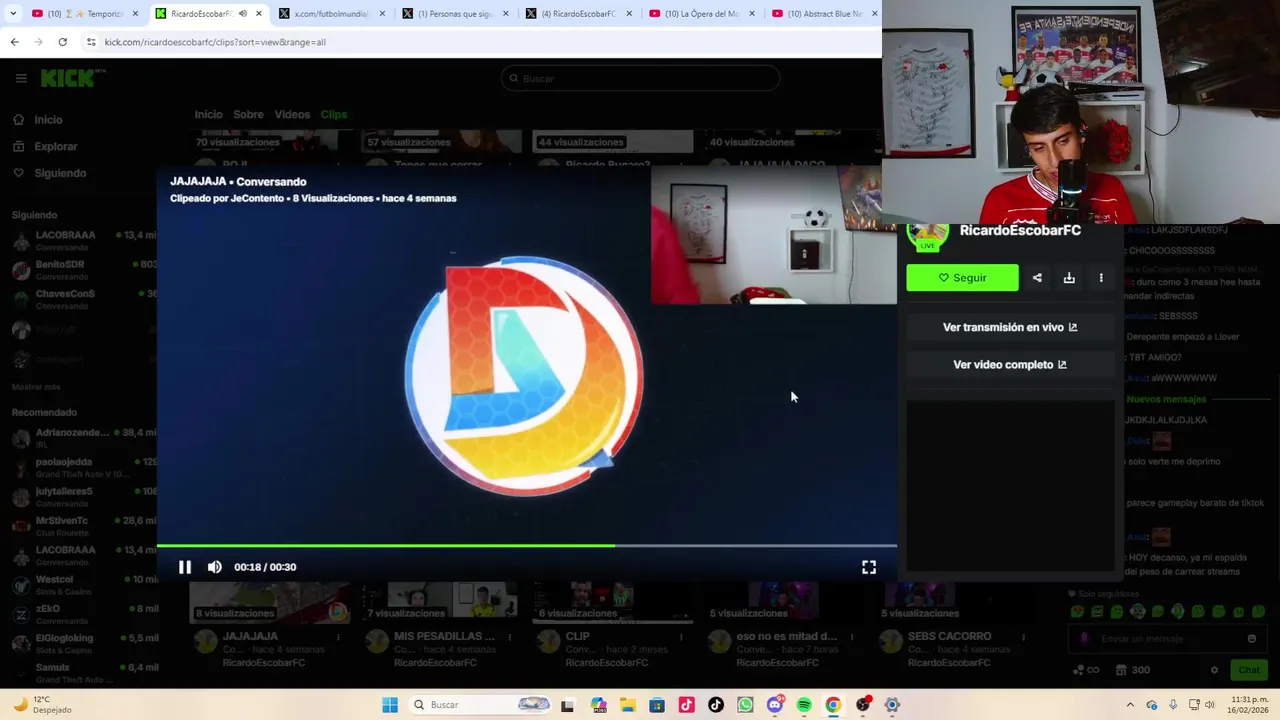Open options for the JAJAJAJA clip card
Image resolution: width=1280 pixels, height=720 pixels.
point(338,636)
